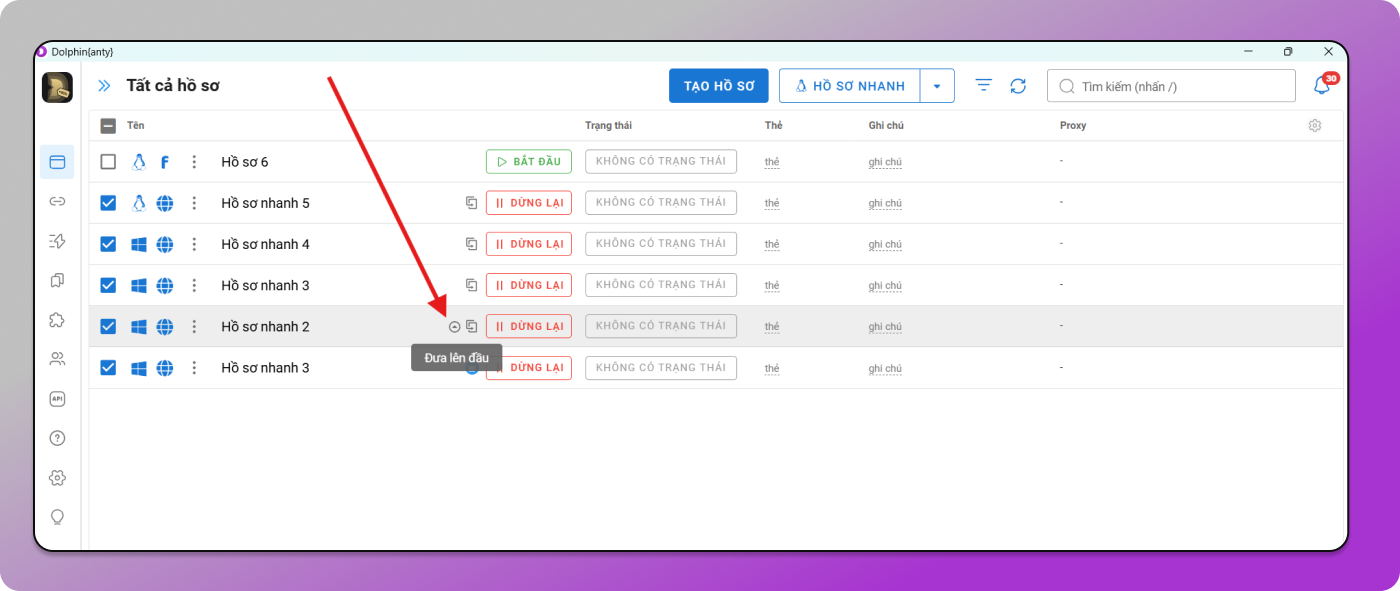The width and height of the screenshot is (1400, 591).
Task: Check the Hồ sơ 6 checkbox
Action: pos(109,162)
